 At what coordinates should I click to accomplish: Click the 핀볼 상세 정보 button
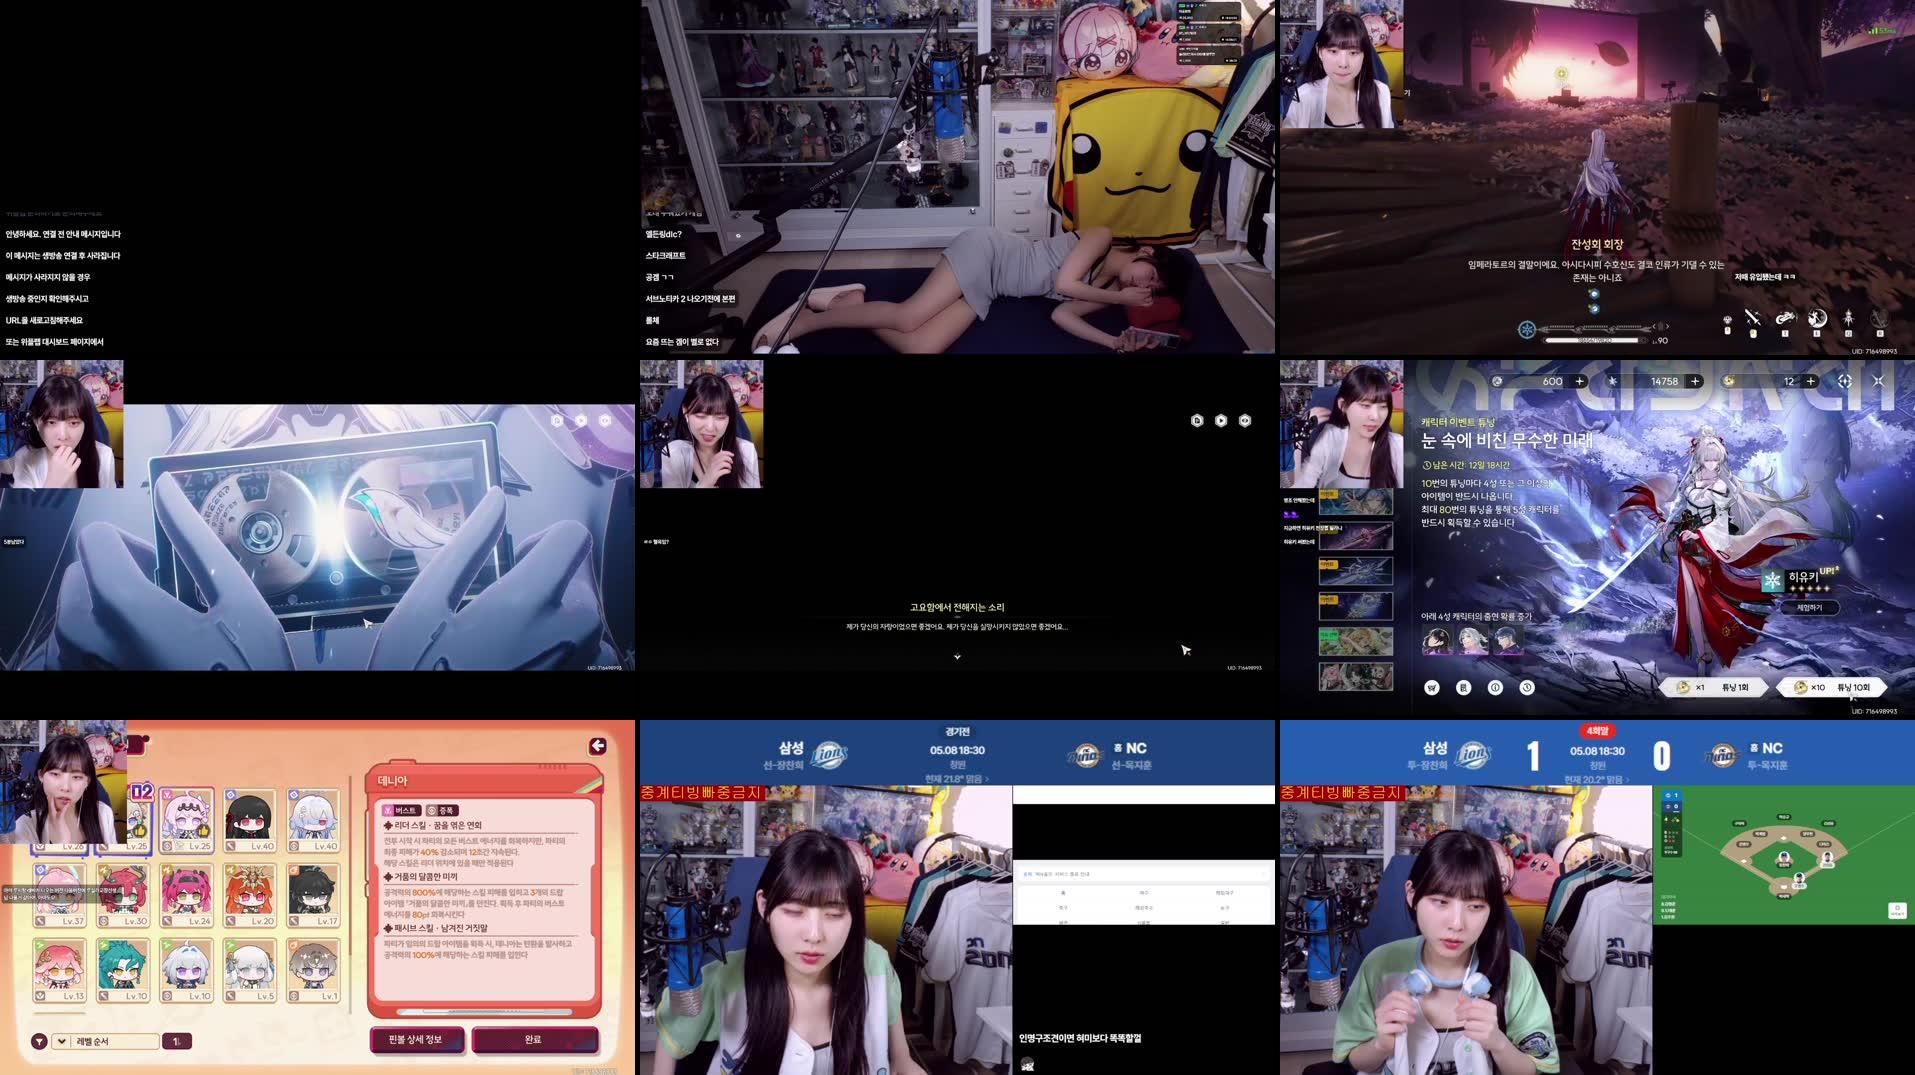coord(417,1040)
